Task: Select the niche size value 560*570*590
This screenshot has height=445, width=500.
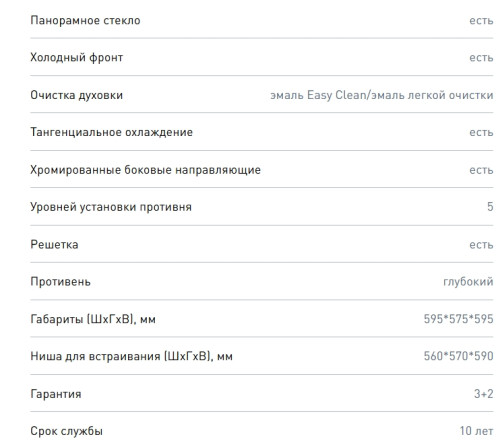Action: point(458,356)
